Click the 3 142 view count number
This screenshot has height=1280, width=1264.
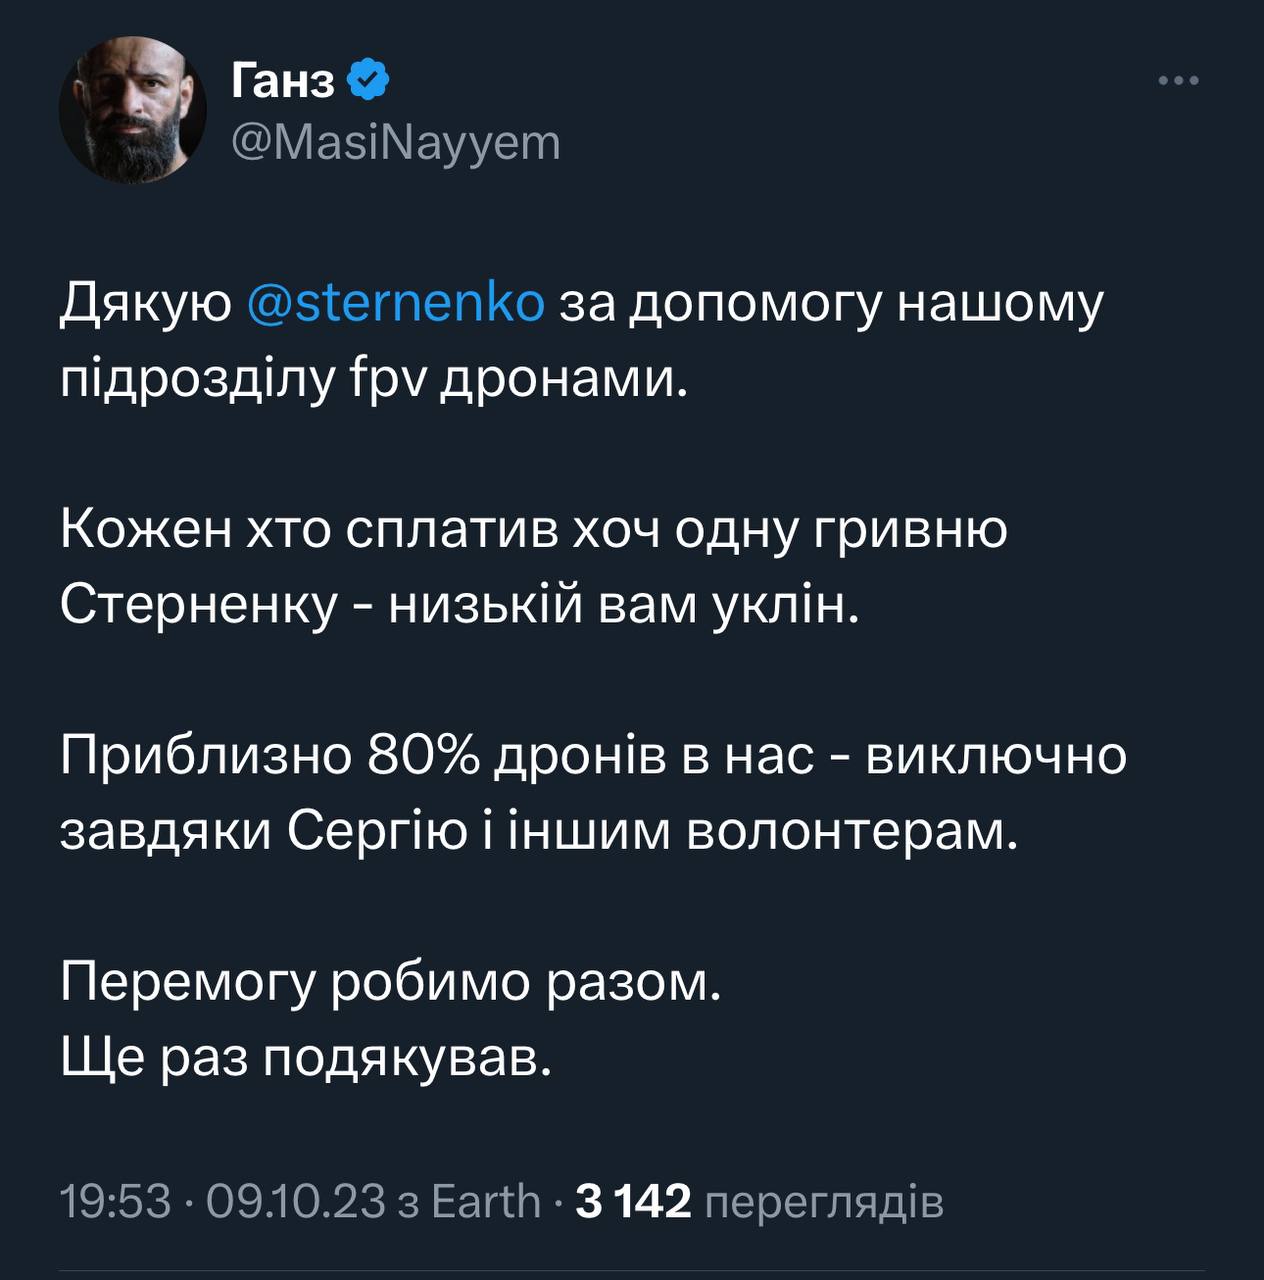point(635,1201)
